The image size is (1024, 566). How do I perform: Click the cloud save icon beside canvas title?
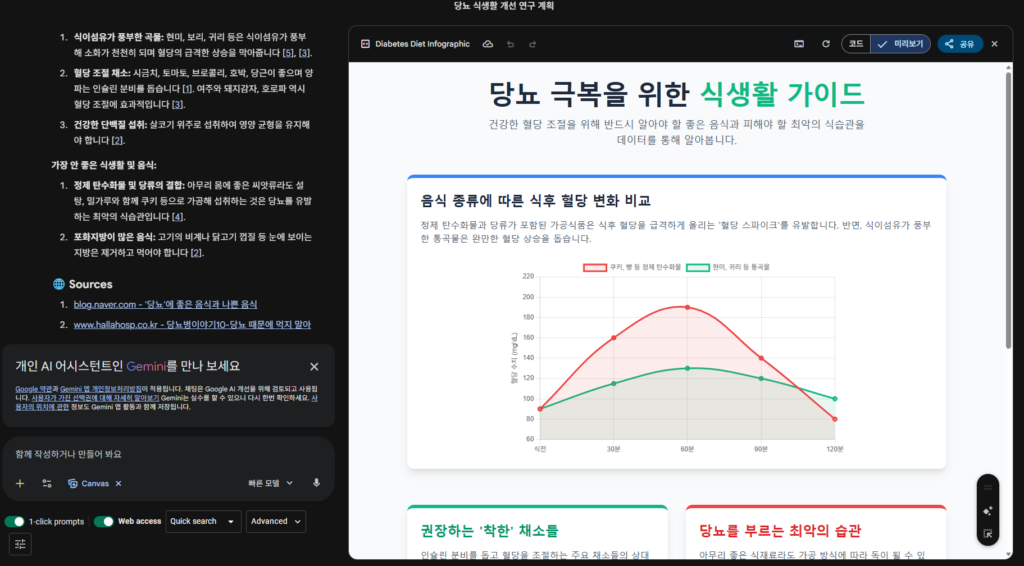point(488,44)
